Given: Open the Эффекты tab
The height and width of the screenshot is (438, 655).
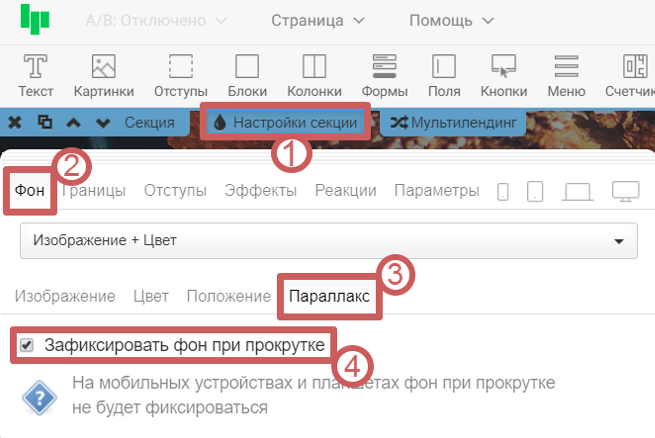Looking at the screenshot, I should 260,191.
